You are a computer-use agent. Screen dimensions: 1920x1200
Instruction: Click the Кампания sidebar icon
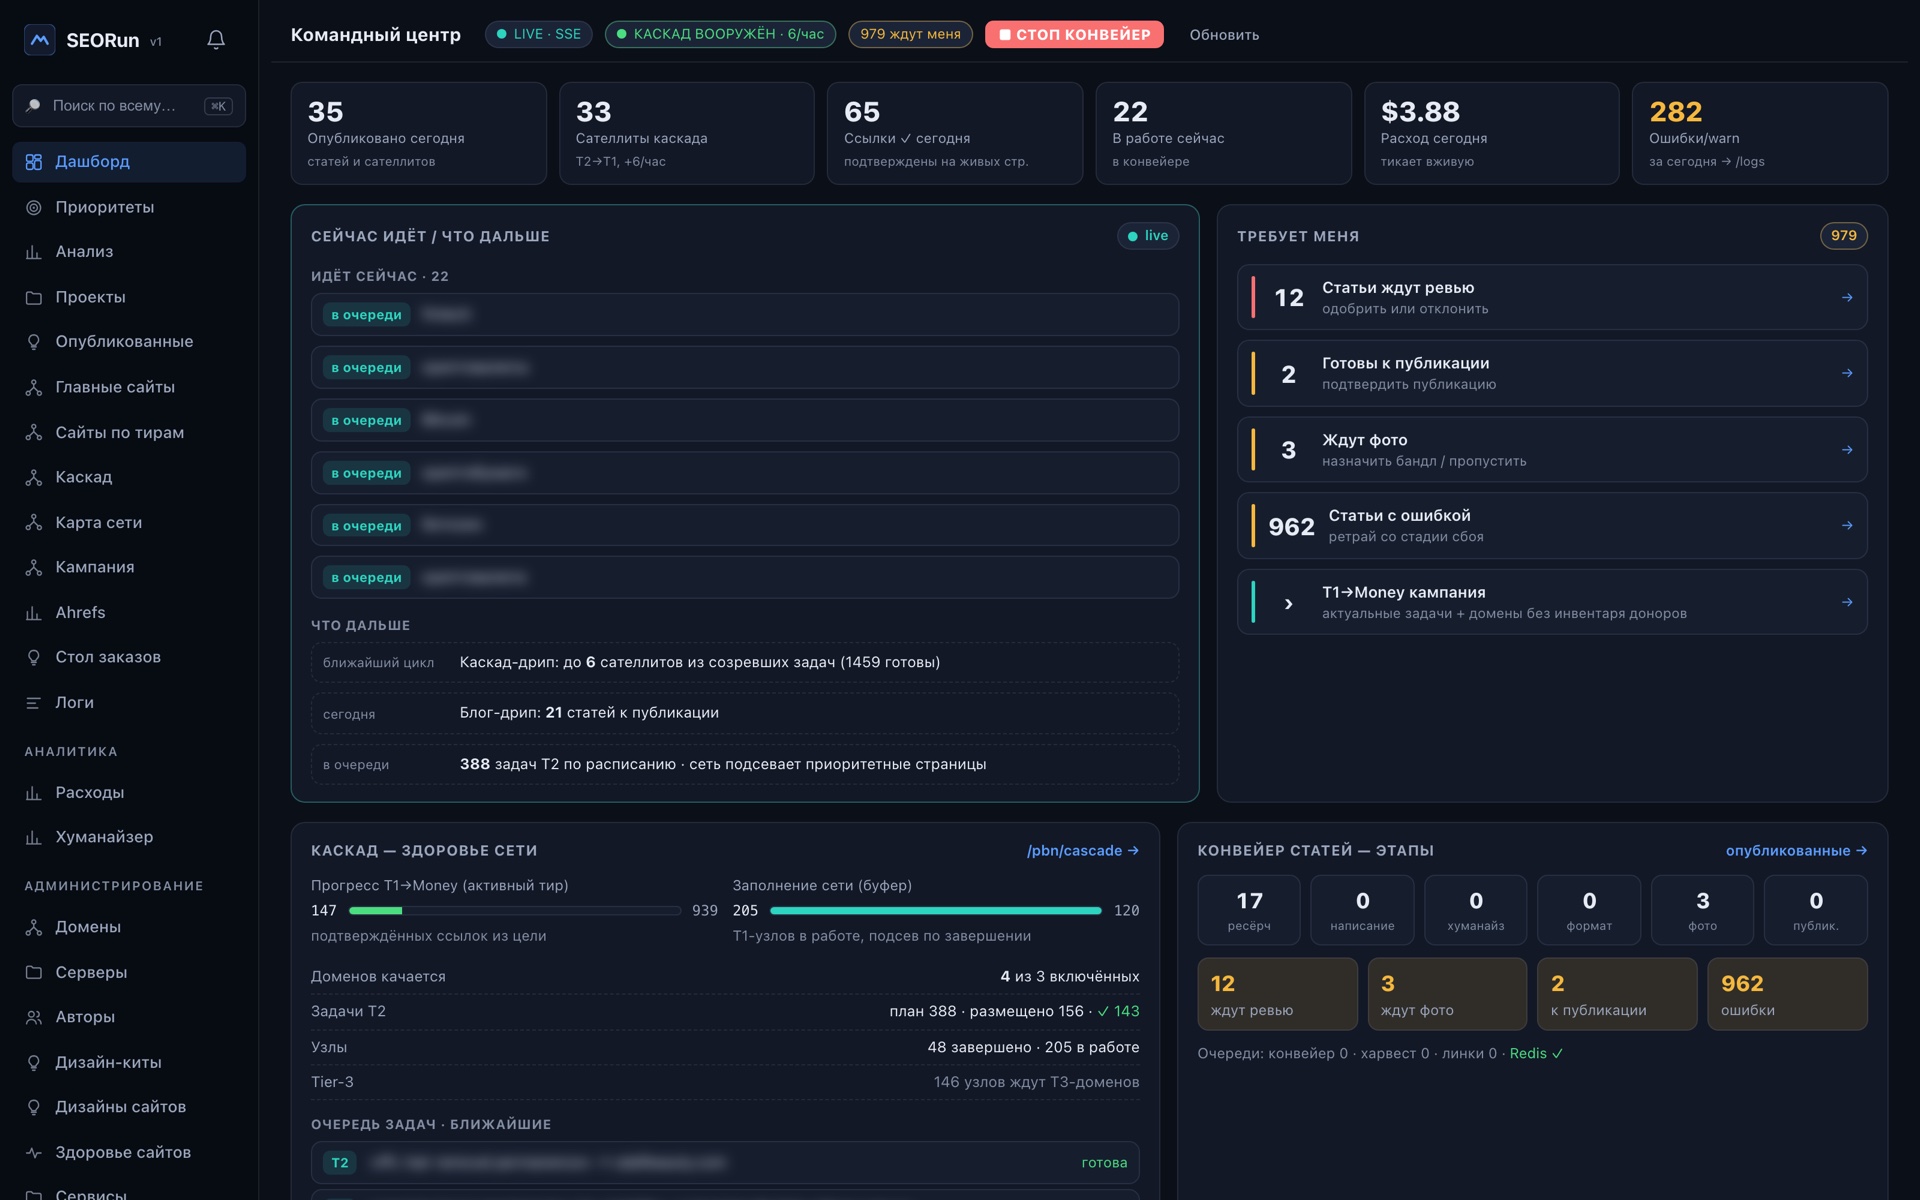coord(34,567)
